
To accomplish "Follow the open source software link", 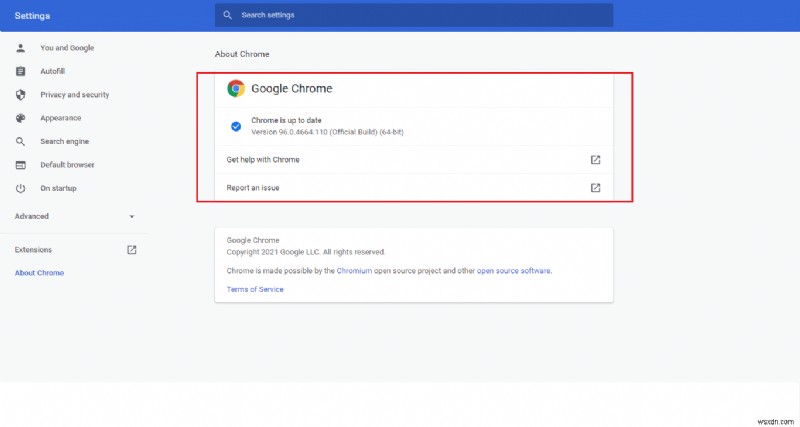I will coord(513,270).
